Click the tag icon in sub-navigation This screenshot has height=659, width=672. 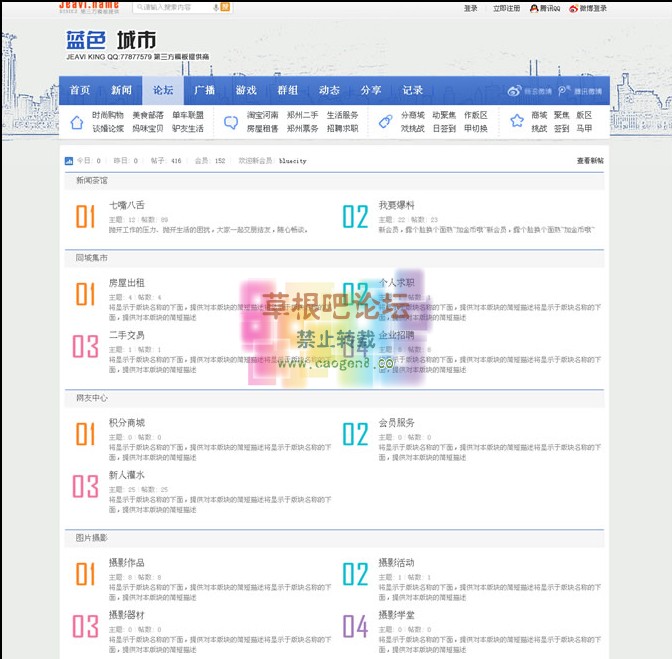pos(385,122)
